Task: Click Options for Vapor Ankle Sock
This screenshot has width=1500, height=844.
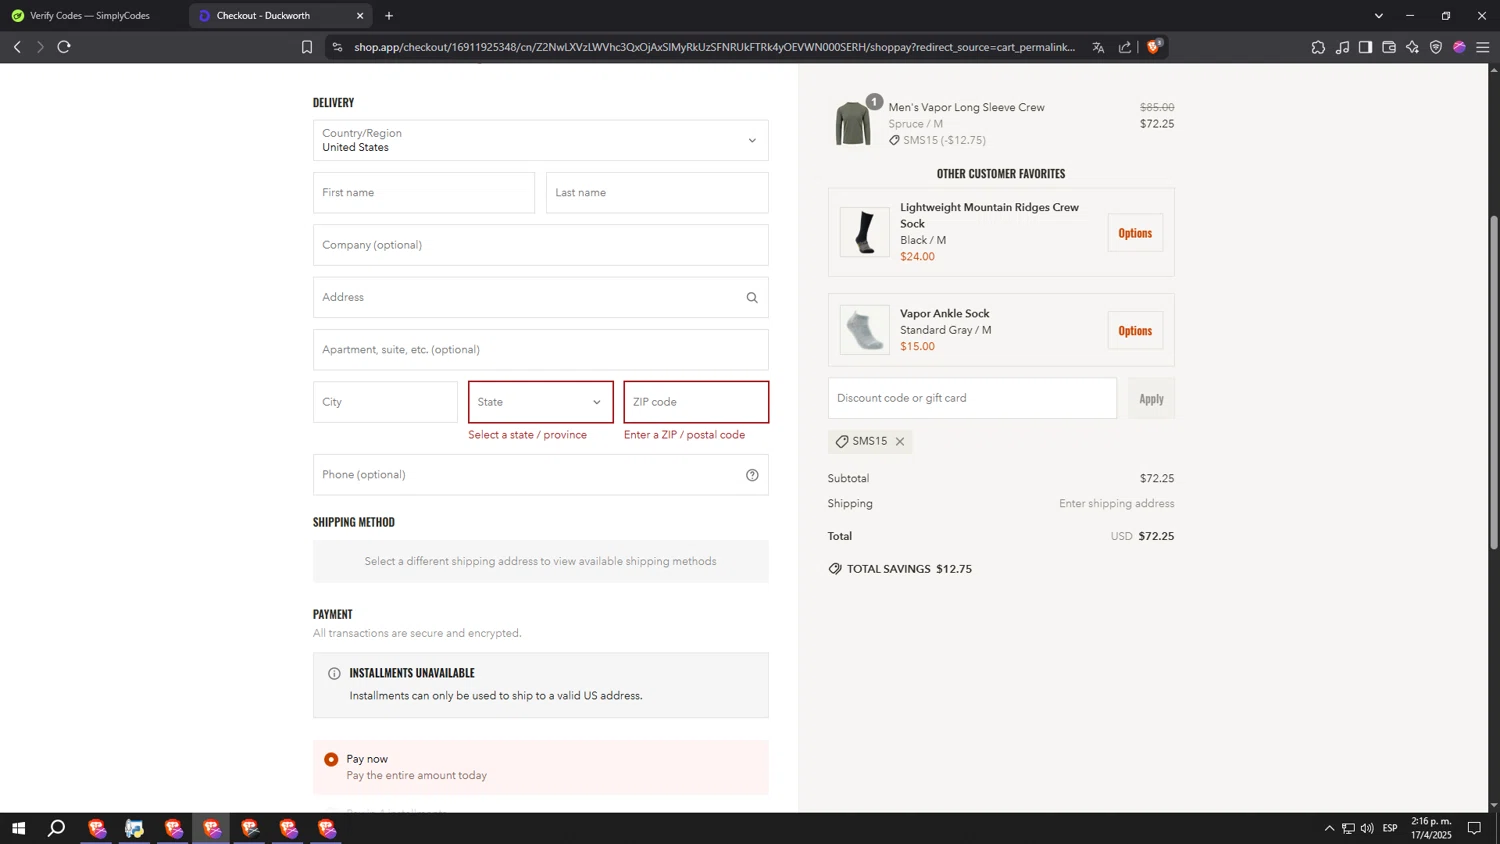Action: click(x=1135, y=331)
